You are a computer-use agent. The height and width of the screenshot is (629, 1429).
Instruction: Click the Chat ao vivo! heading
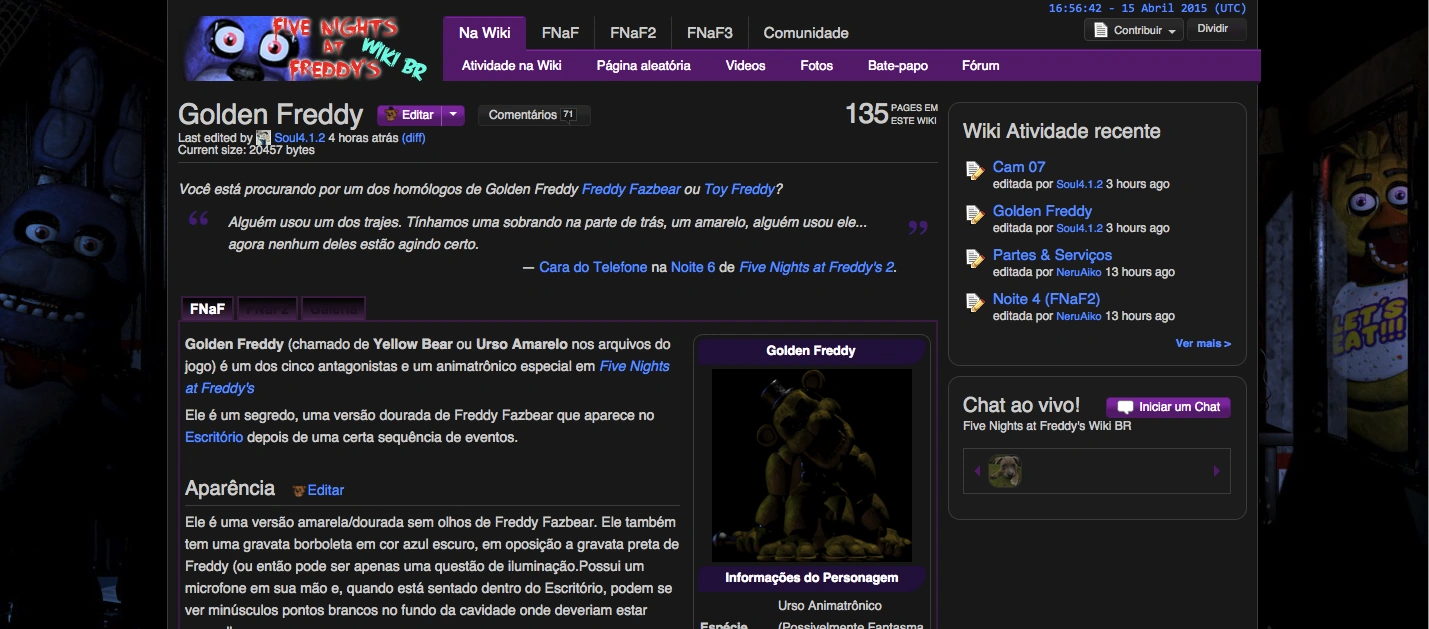tap(1021, 405)
